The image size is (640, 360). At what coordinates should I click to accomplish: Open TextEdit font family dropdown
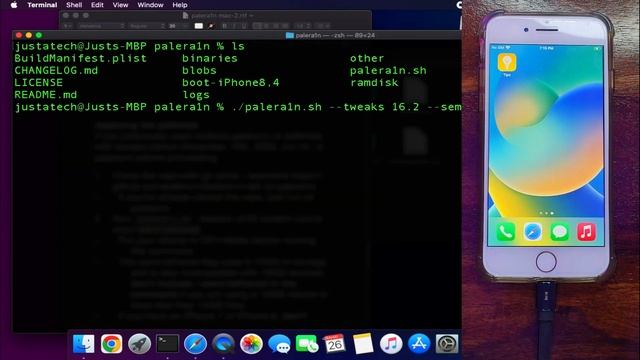point(101,26)
